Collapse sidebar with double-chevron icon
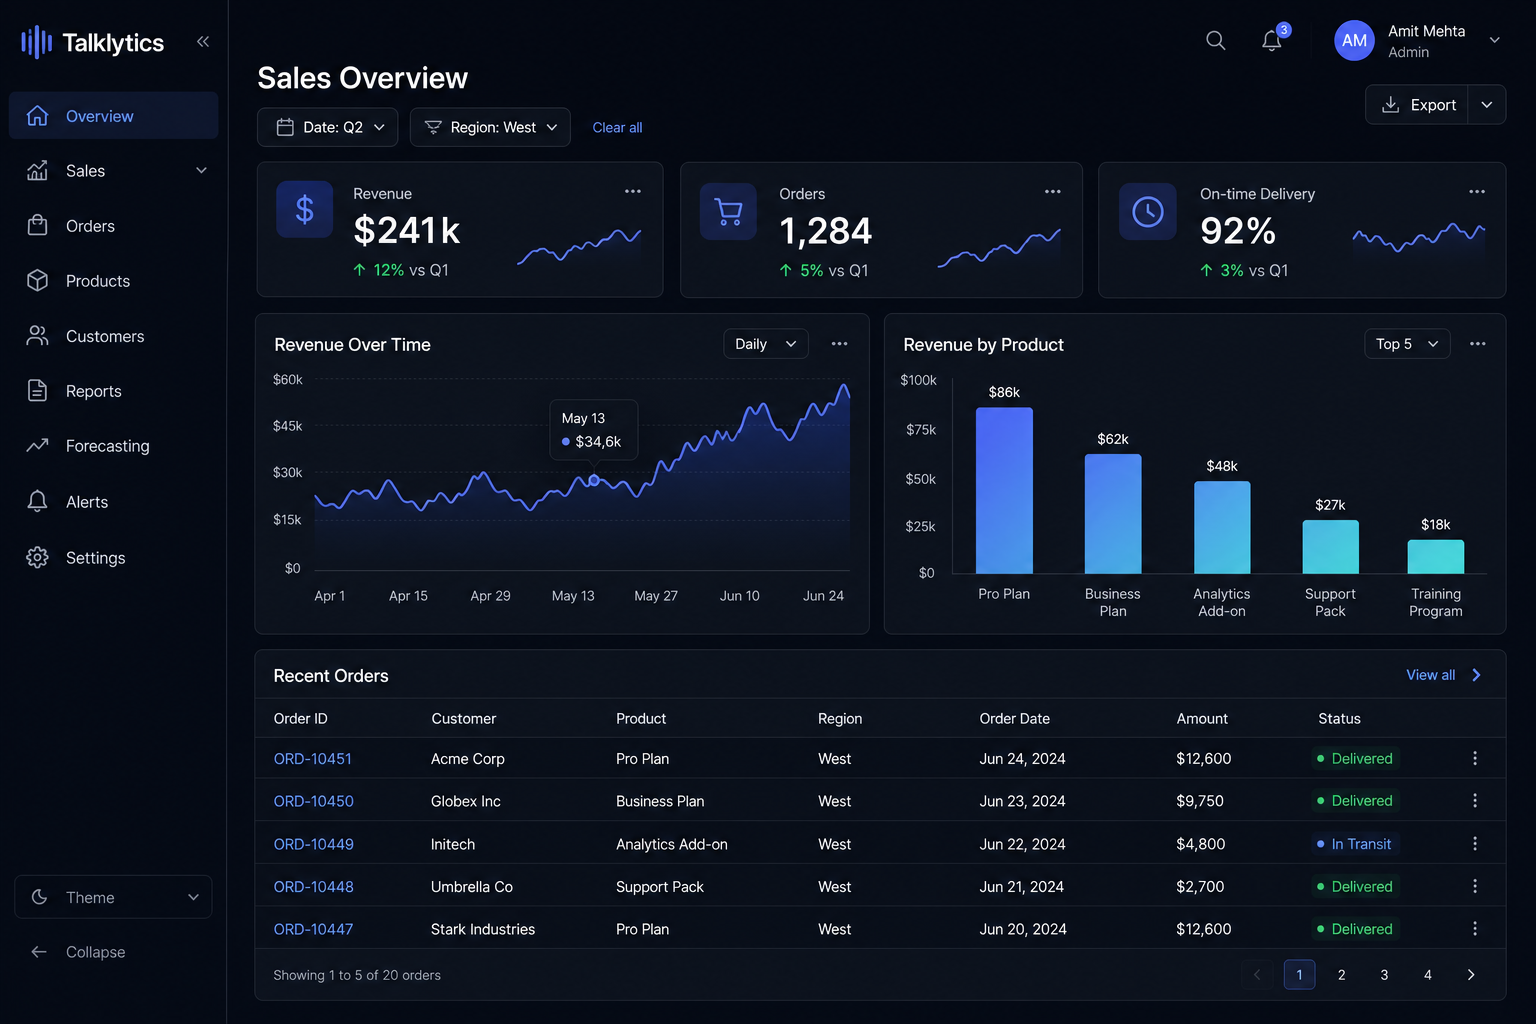 tap(203, 41)
